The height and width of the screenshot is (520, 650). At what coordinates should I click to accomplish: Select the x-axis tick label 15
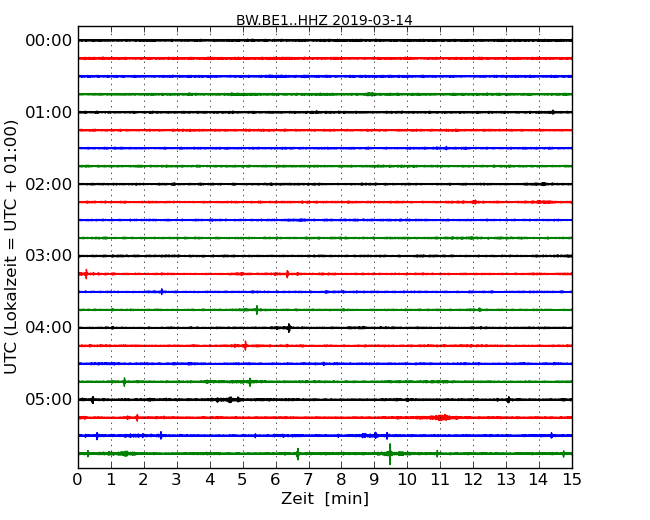(572, 480)
